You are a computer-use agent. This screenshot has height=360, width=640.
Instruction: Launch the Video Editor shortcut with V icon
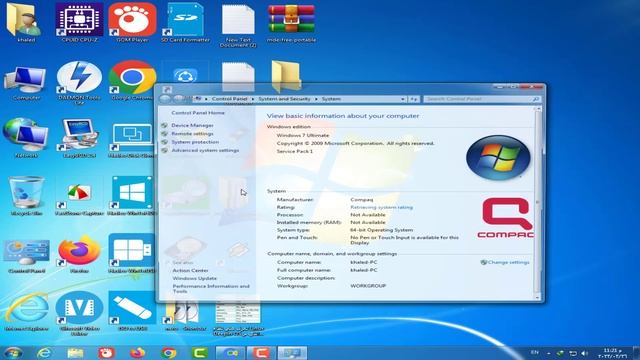(x=79, y=313)
